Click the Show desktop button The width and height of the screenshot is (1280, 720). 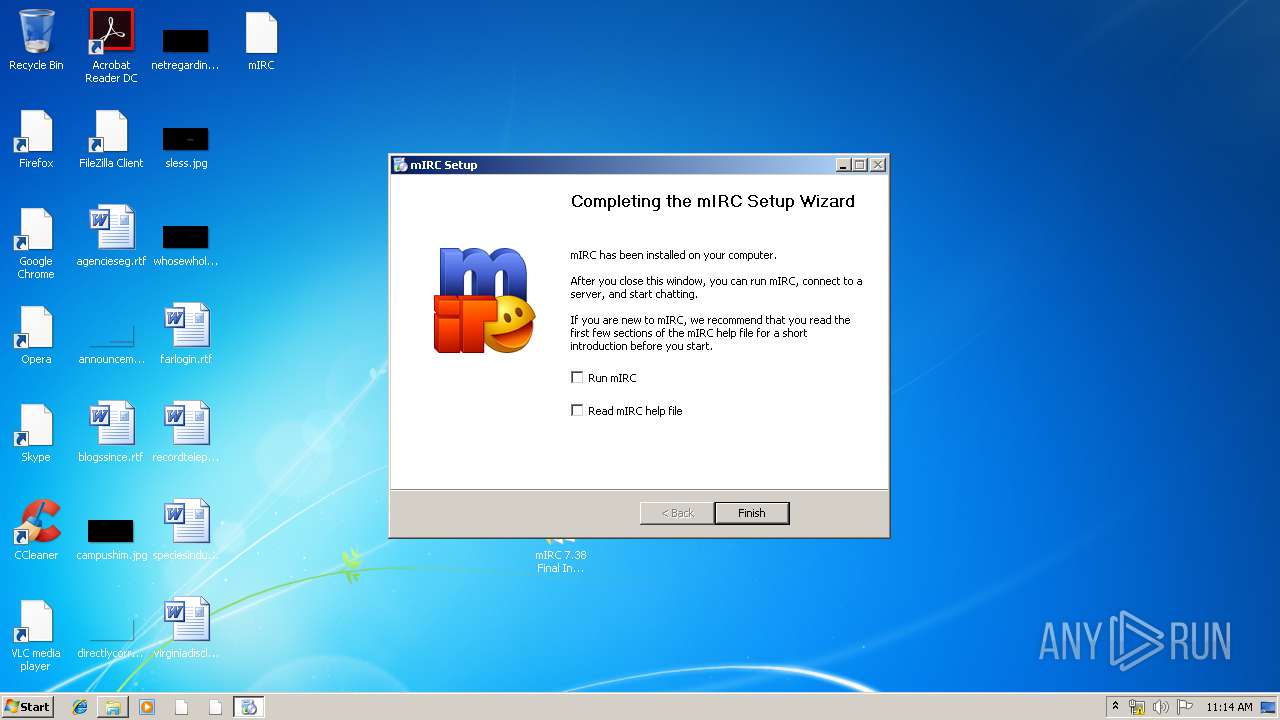point(1268,707)
